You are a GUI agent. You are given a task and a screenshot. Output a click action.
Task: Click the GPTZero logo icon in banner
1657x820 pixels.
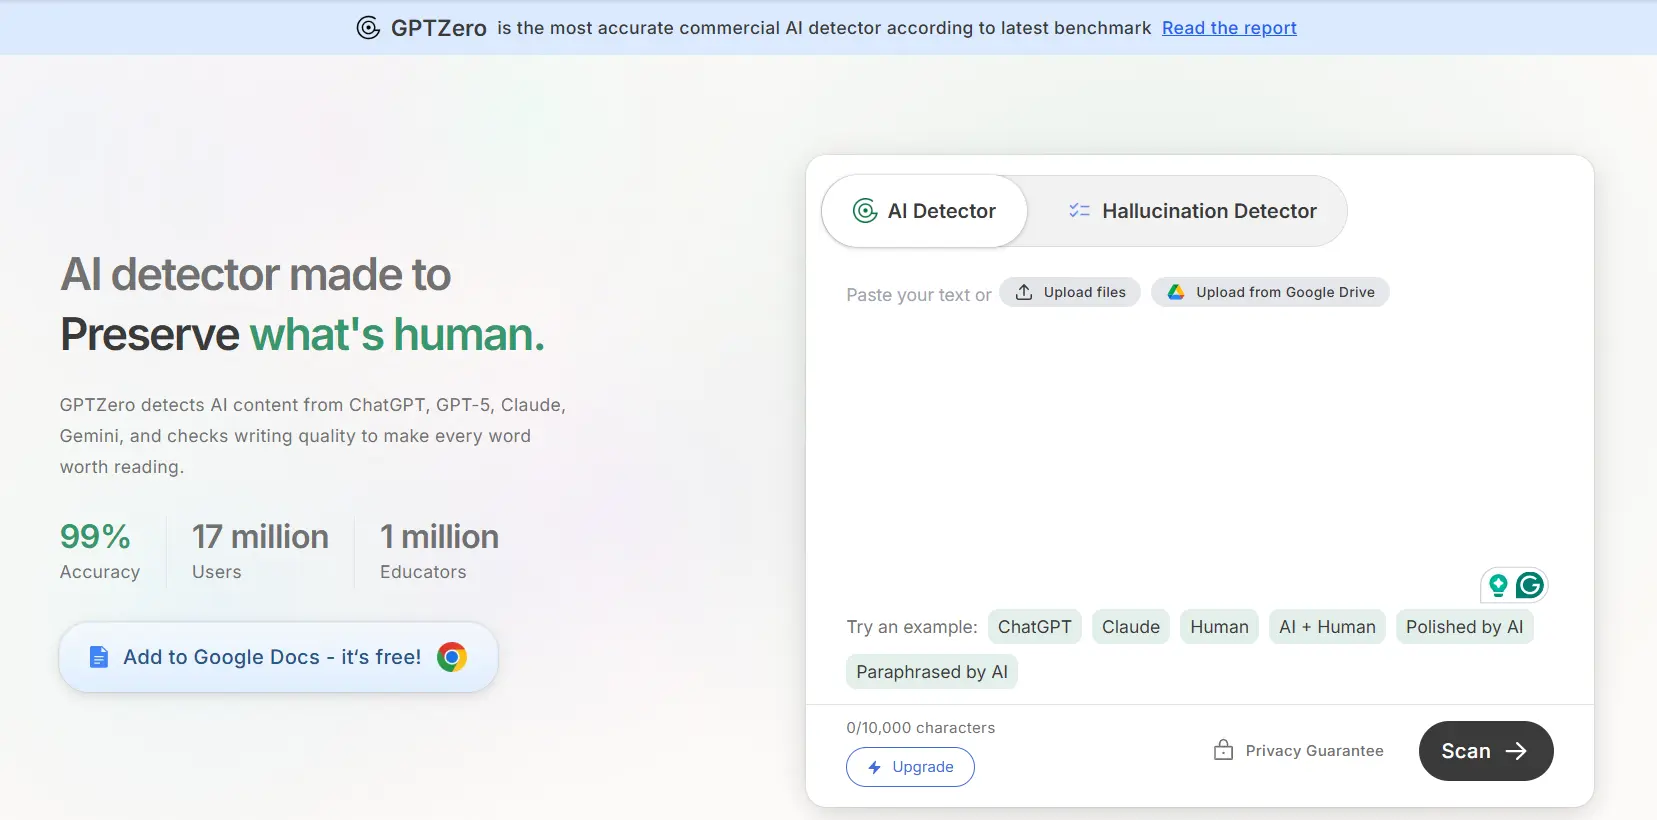[368, 28]
